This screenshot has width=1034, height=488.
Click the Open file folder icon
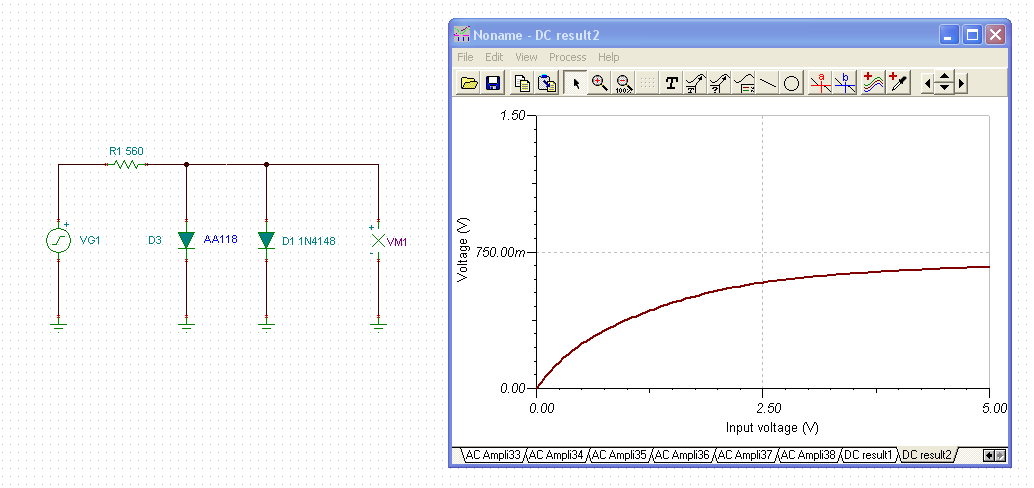pos(469,83)
